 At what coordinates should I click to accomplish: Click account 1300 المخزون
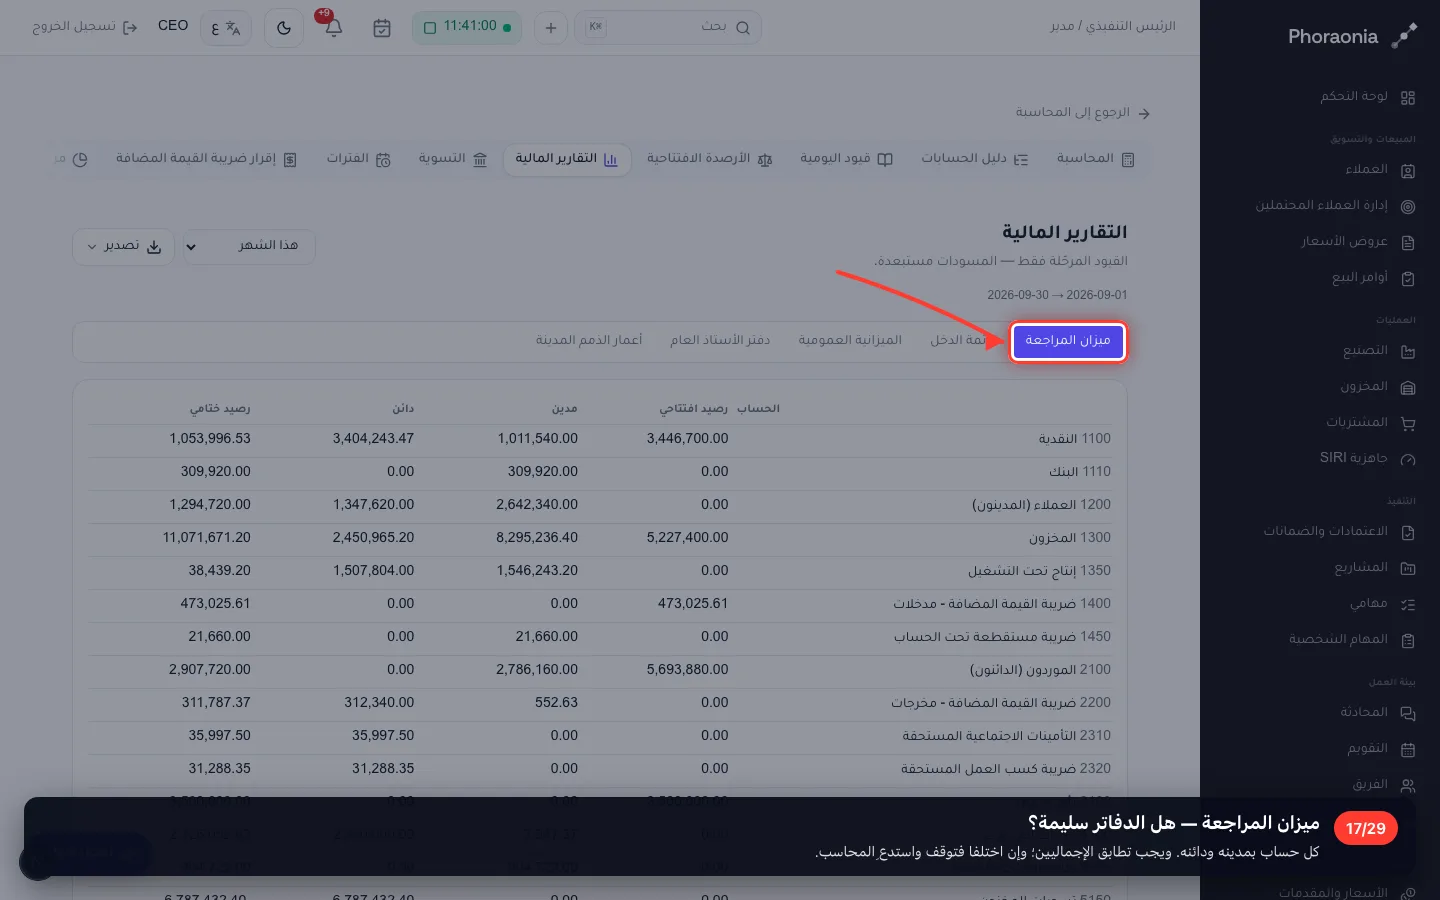tap(1070, 538)
